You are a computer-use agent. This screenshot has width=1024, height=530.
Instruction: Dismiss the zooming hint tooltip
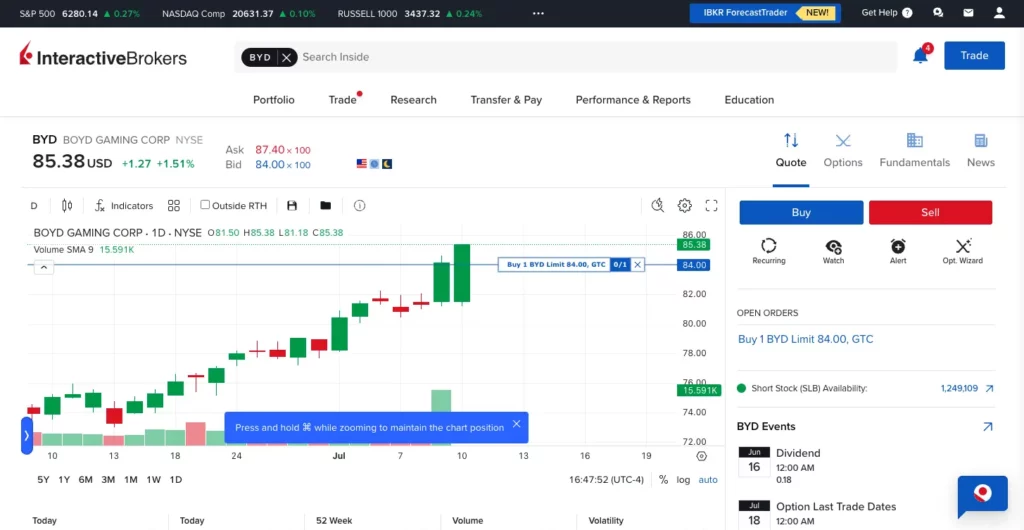coord(517,424)
